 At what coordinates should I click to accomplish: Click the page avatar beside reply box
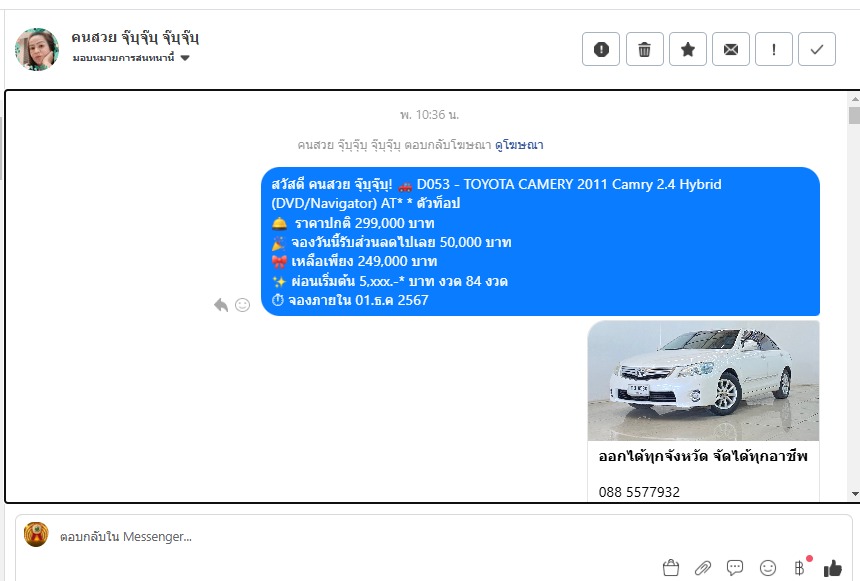tap(36, 534)
